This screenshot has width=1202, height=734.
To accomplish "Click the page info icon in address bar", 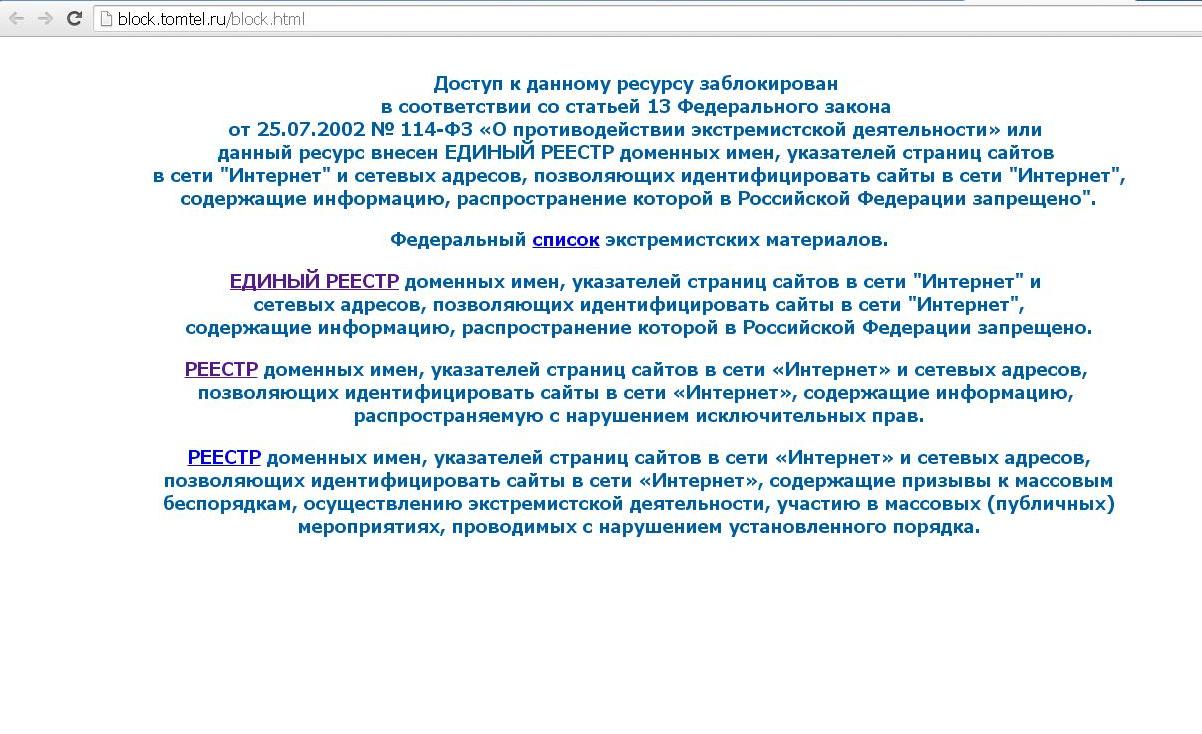I will click(106, 19).
